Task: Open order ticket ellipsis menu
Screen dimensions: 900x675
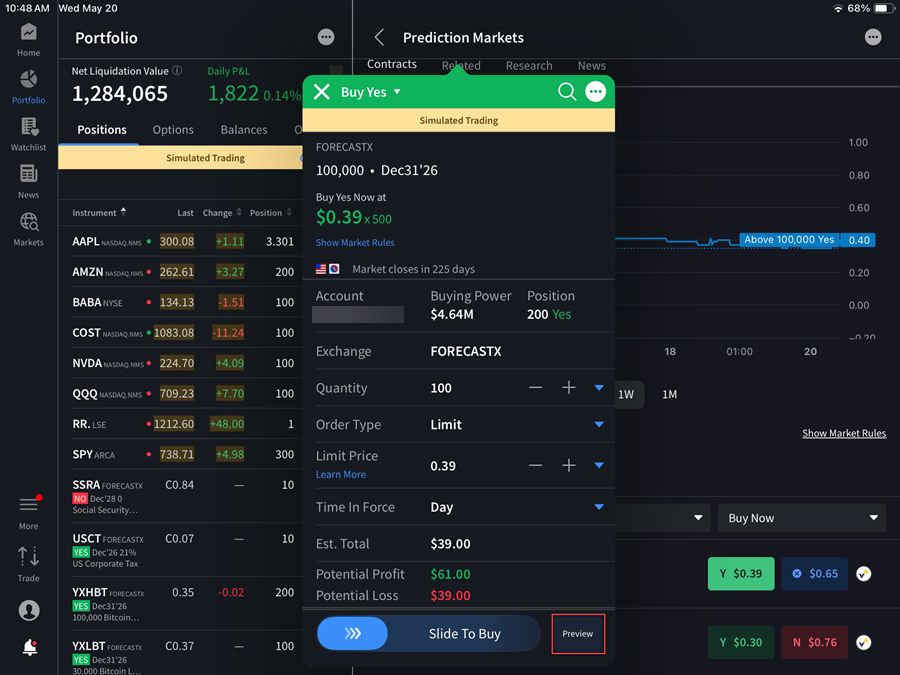Action: tap(595, 92)
